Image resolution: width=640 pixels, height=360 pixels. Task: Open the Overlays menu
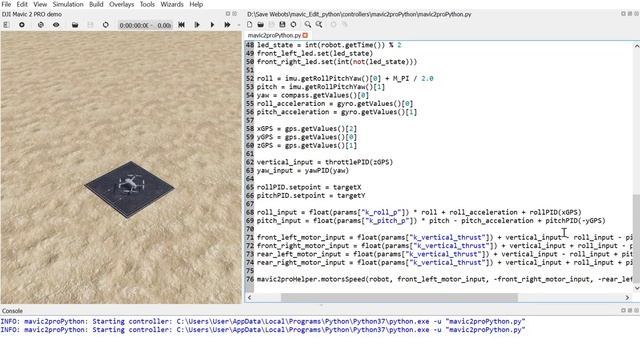tap(122, 4)
